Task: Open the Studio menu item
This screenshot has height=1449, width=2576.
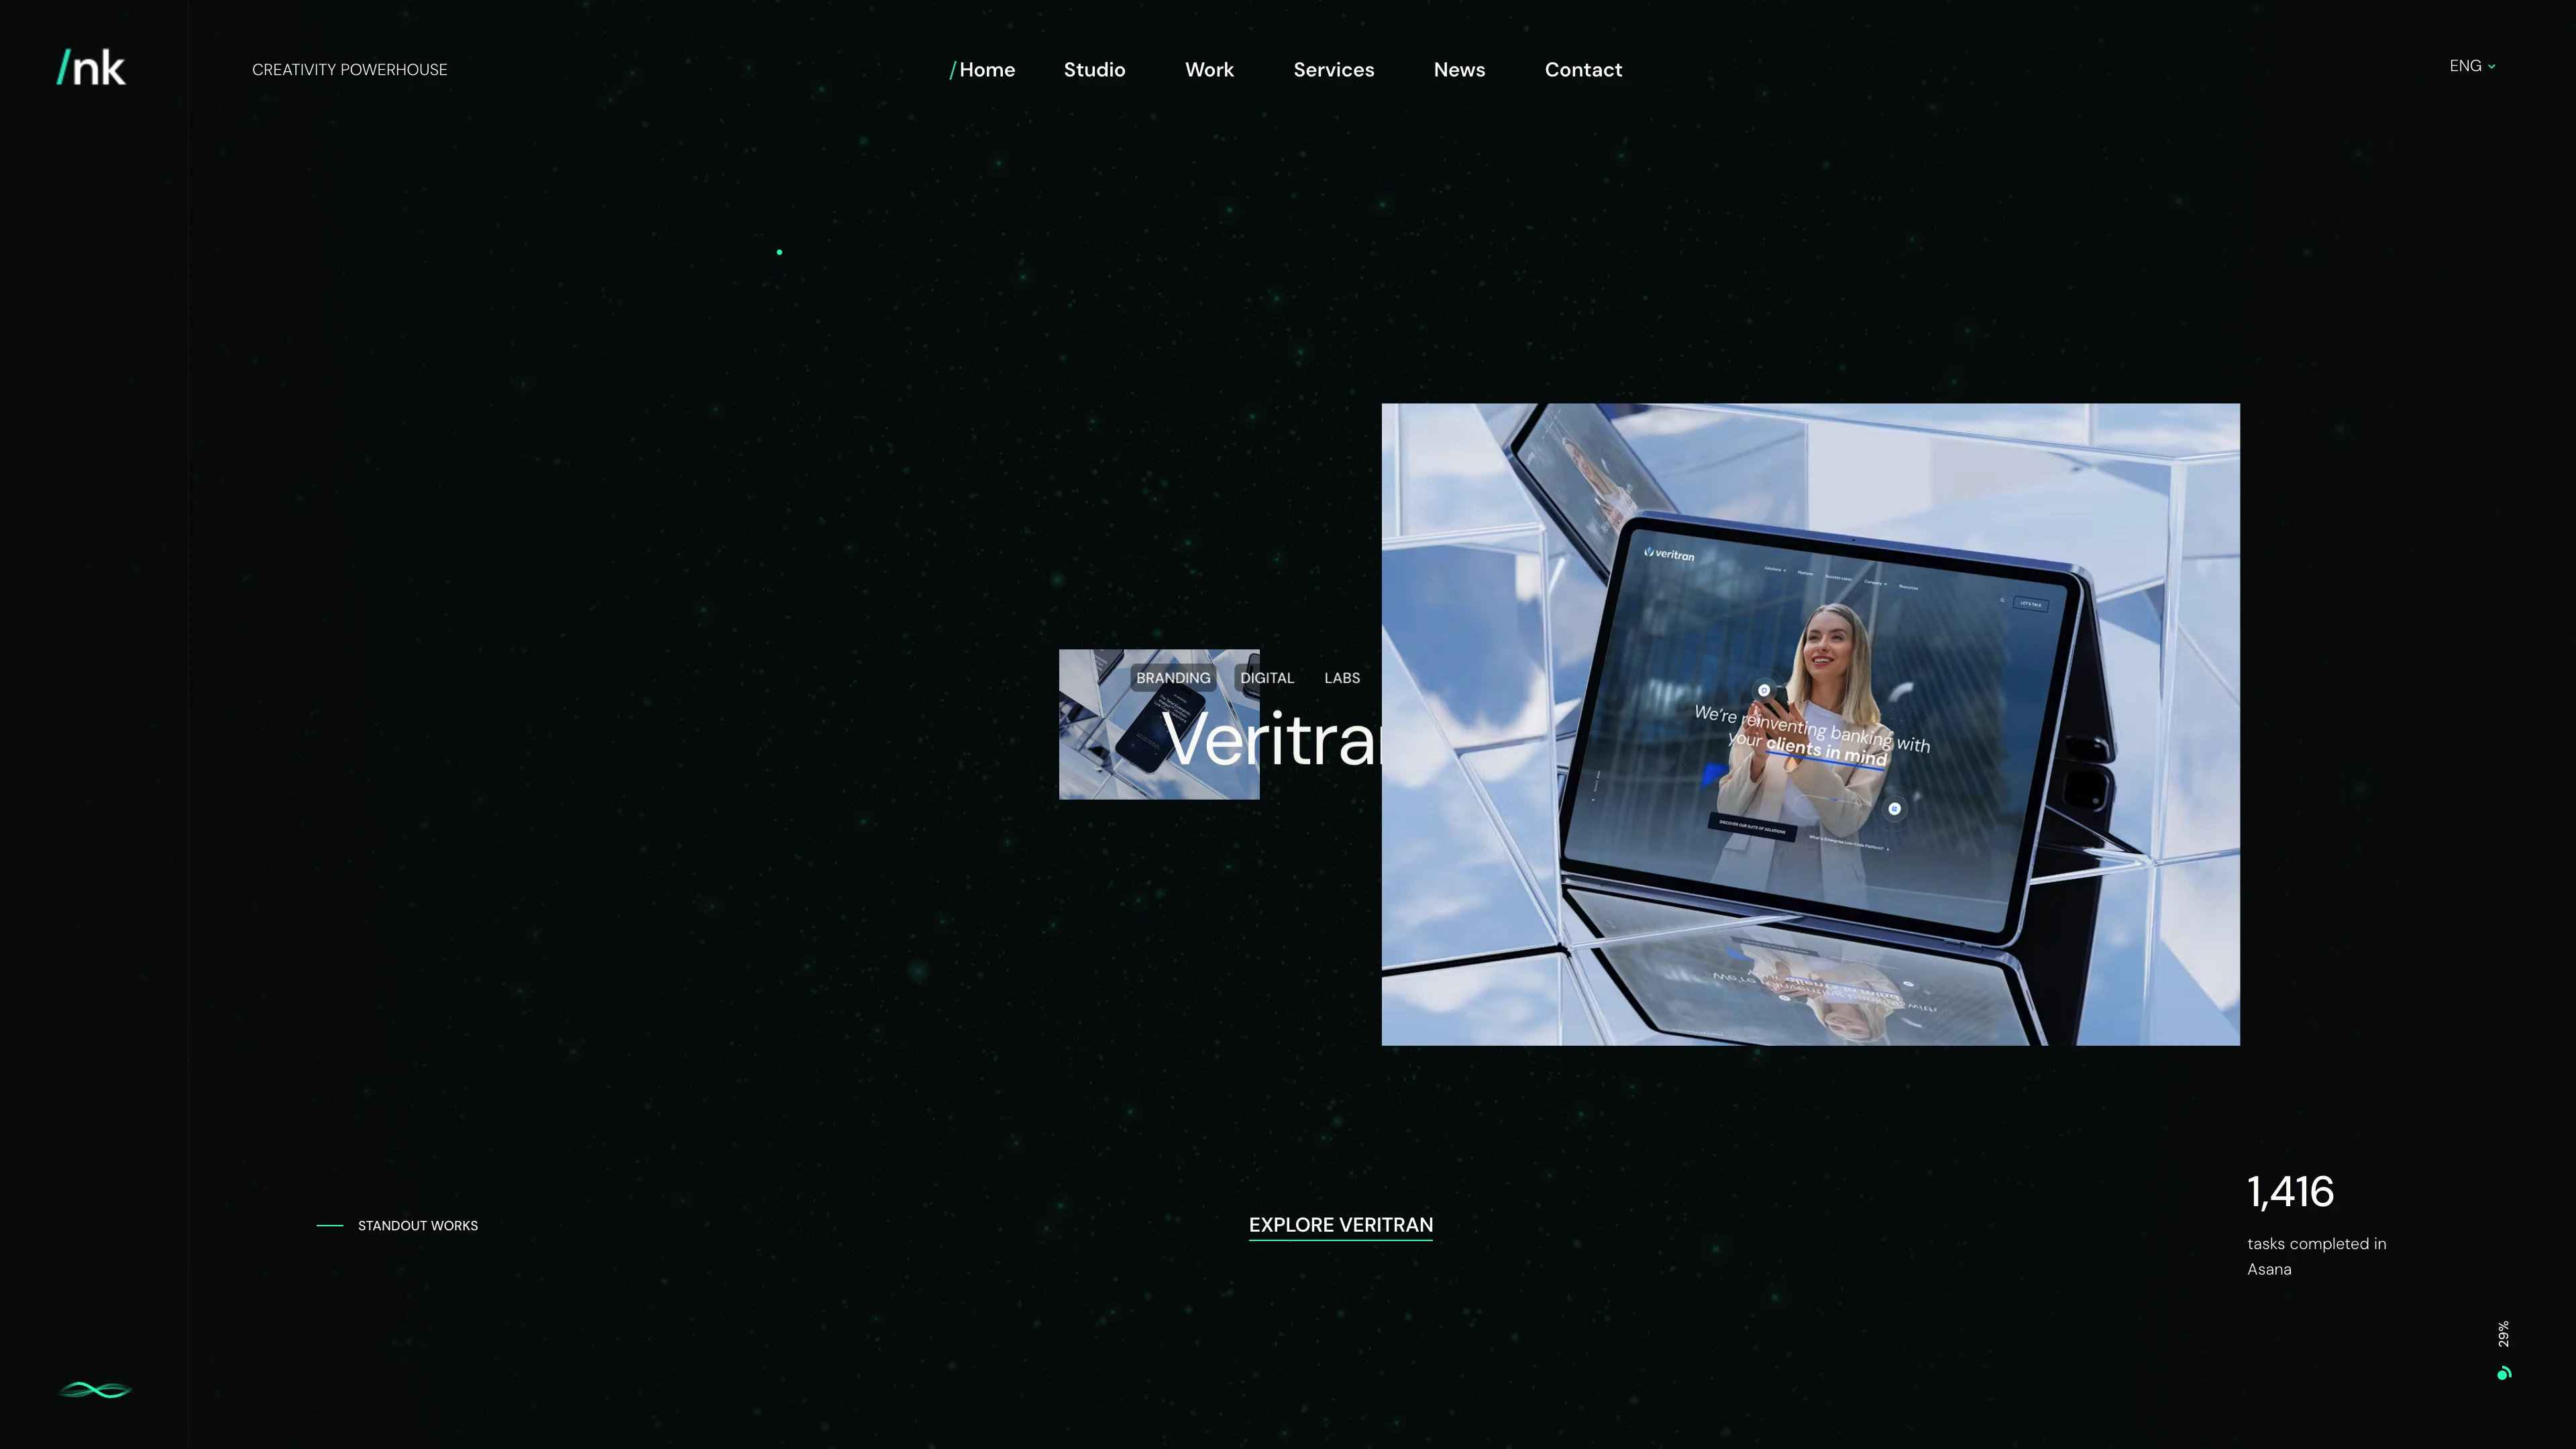Action: pos(1094,70)
